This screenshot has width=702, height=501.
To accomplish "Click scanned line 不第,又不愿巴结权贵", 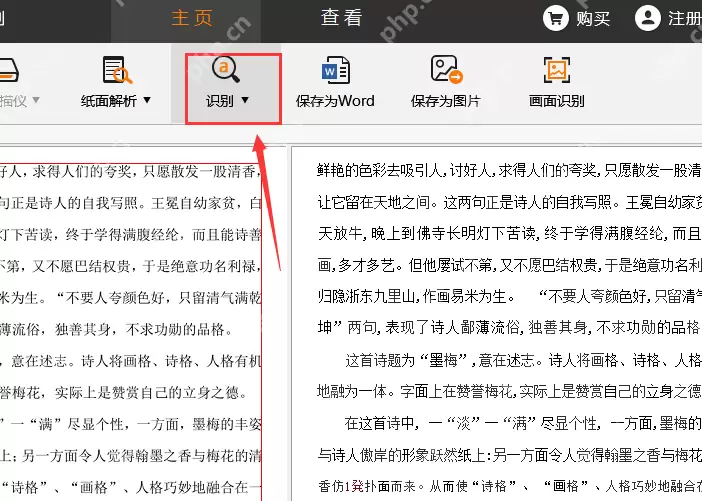I will (x=129, y=266).
